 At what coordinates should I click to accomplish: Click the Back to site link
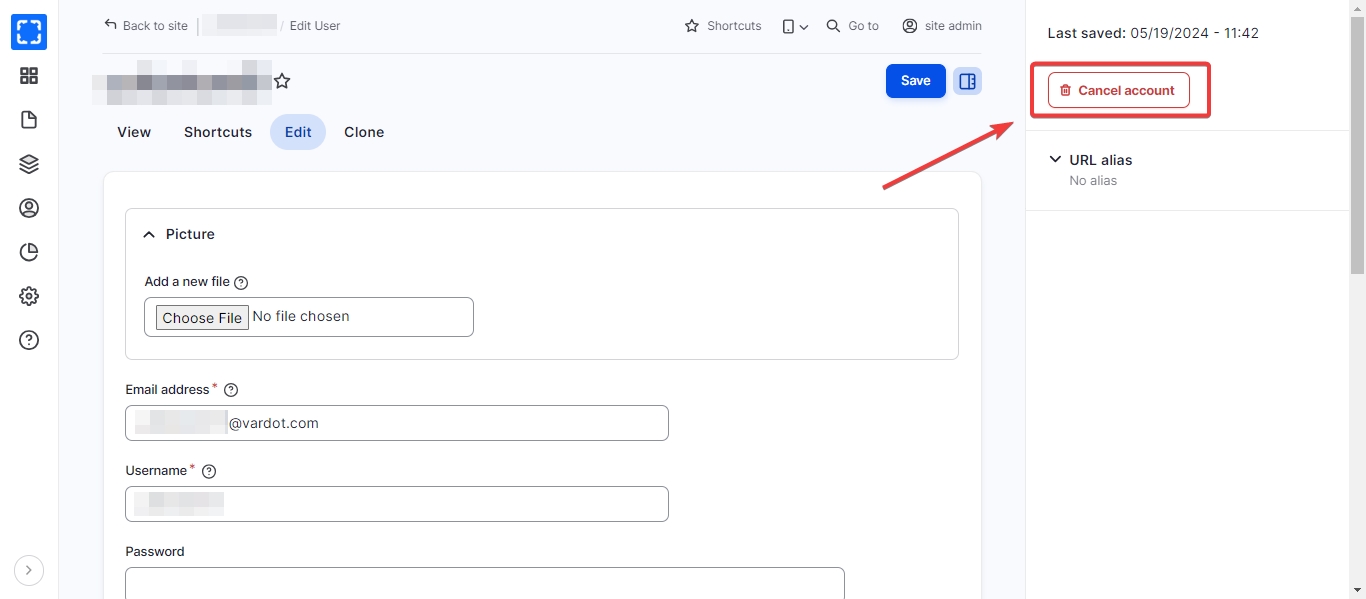[146, 26]
